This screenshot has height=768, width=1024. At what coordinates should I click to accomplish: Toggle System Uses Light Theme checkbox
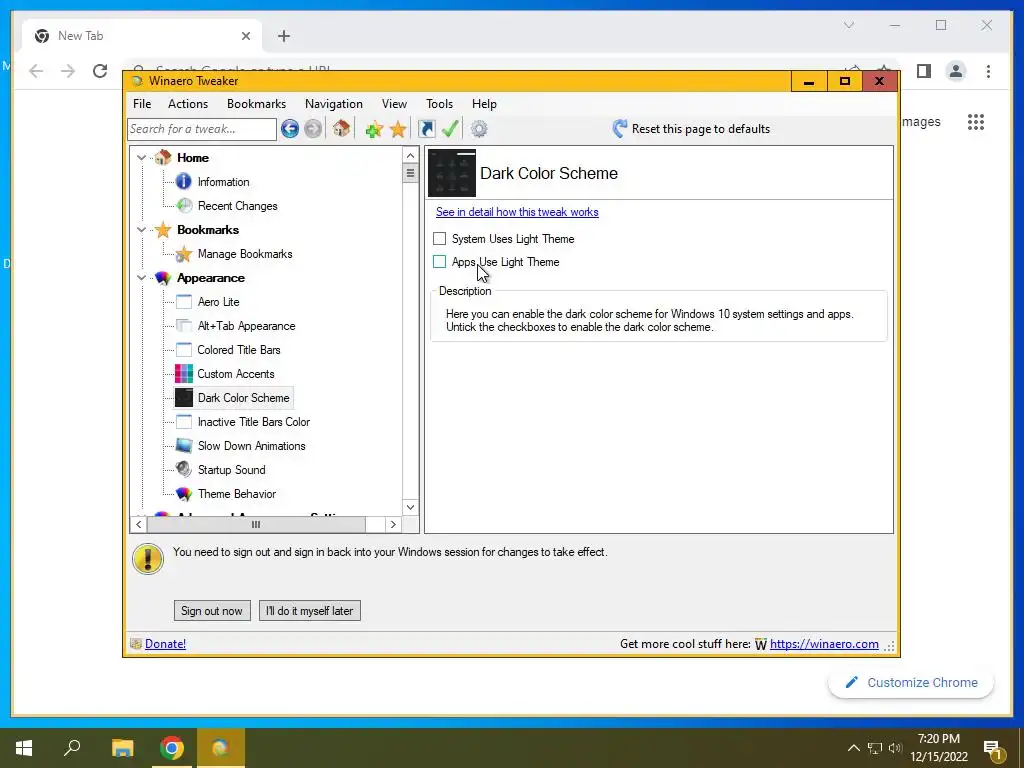coord(440,238)
